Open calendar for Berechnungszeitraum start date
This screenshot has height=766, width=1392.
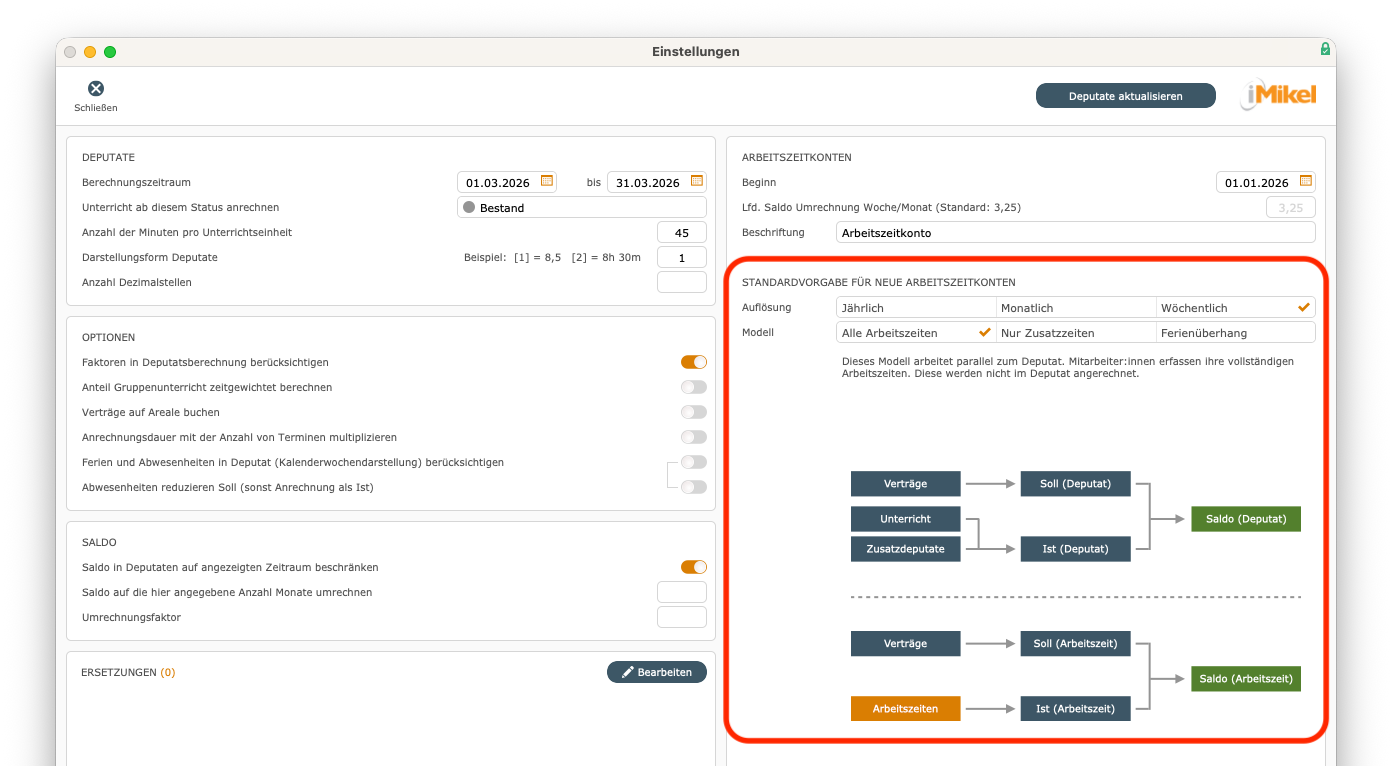547,181
